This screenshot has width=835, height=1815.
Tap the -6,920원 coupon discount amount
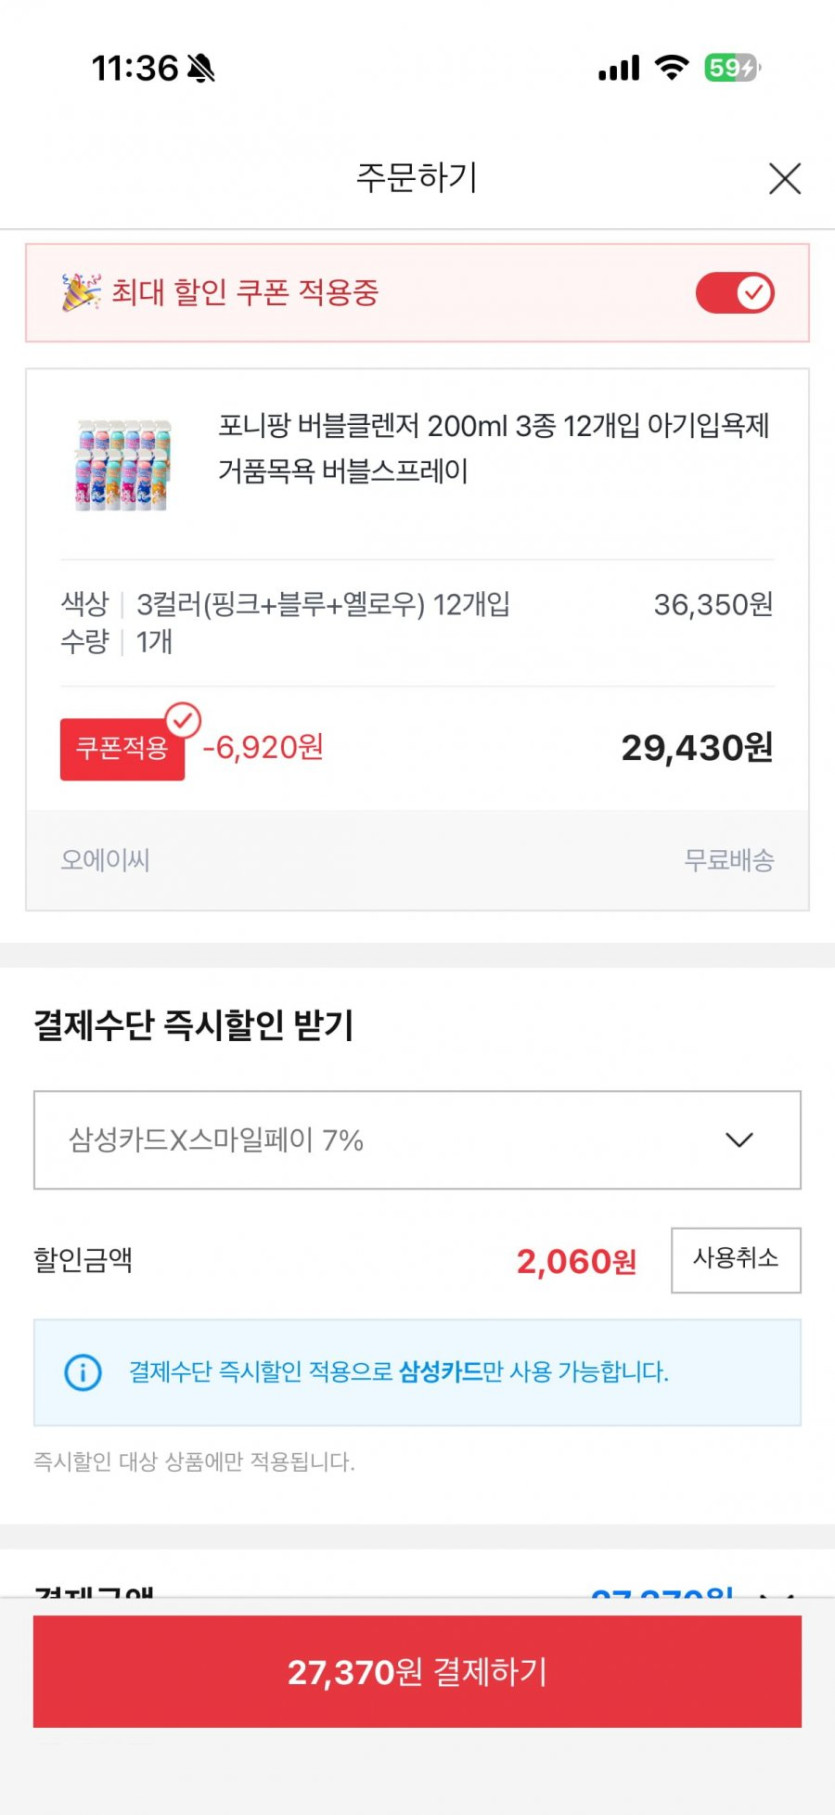pyautogui.click(x=263, y=747)
